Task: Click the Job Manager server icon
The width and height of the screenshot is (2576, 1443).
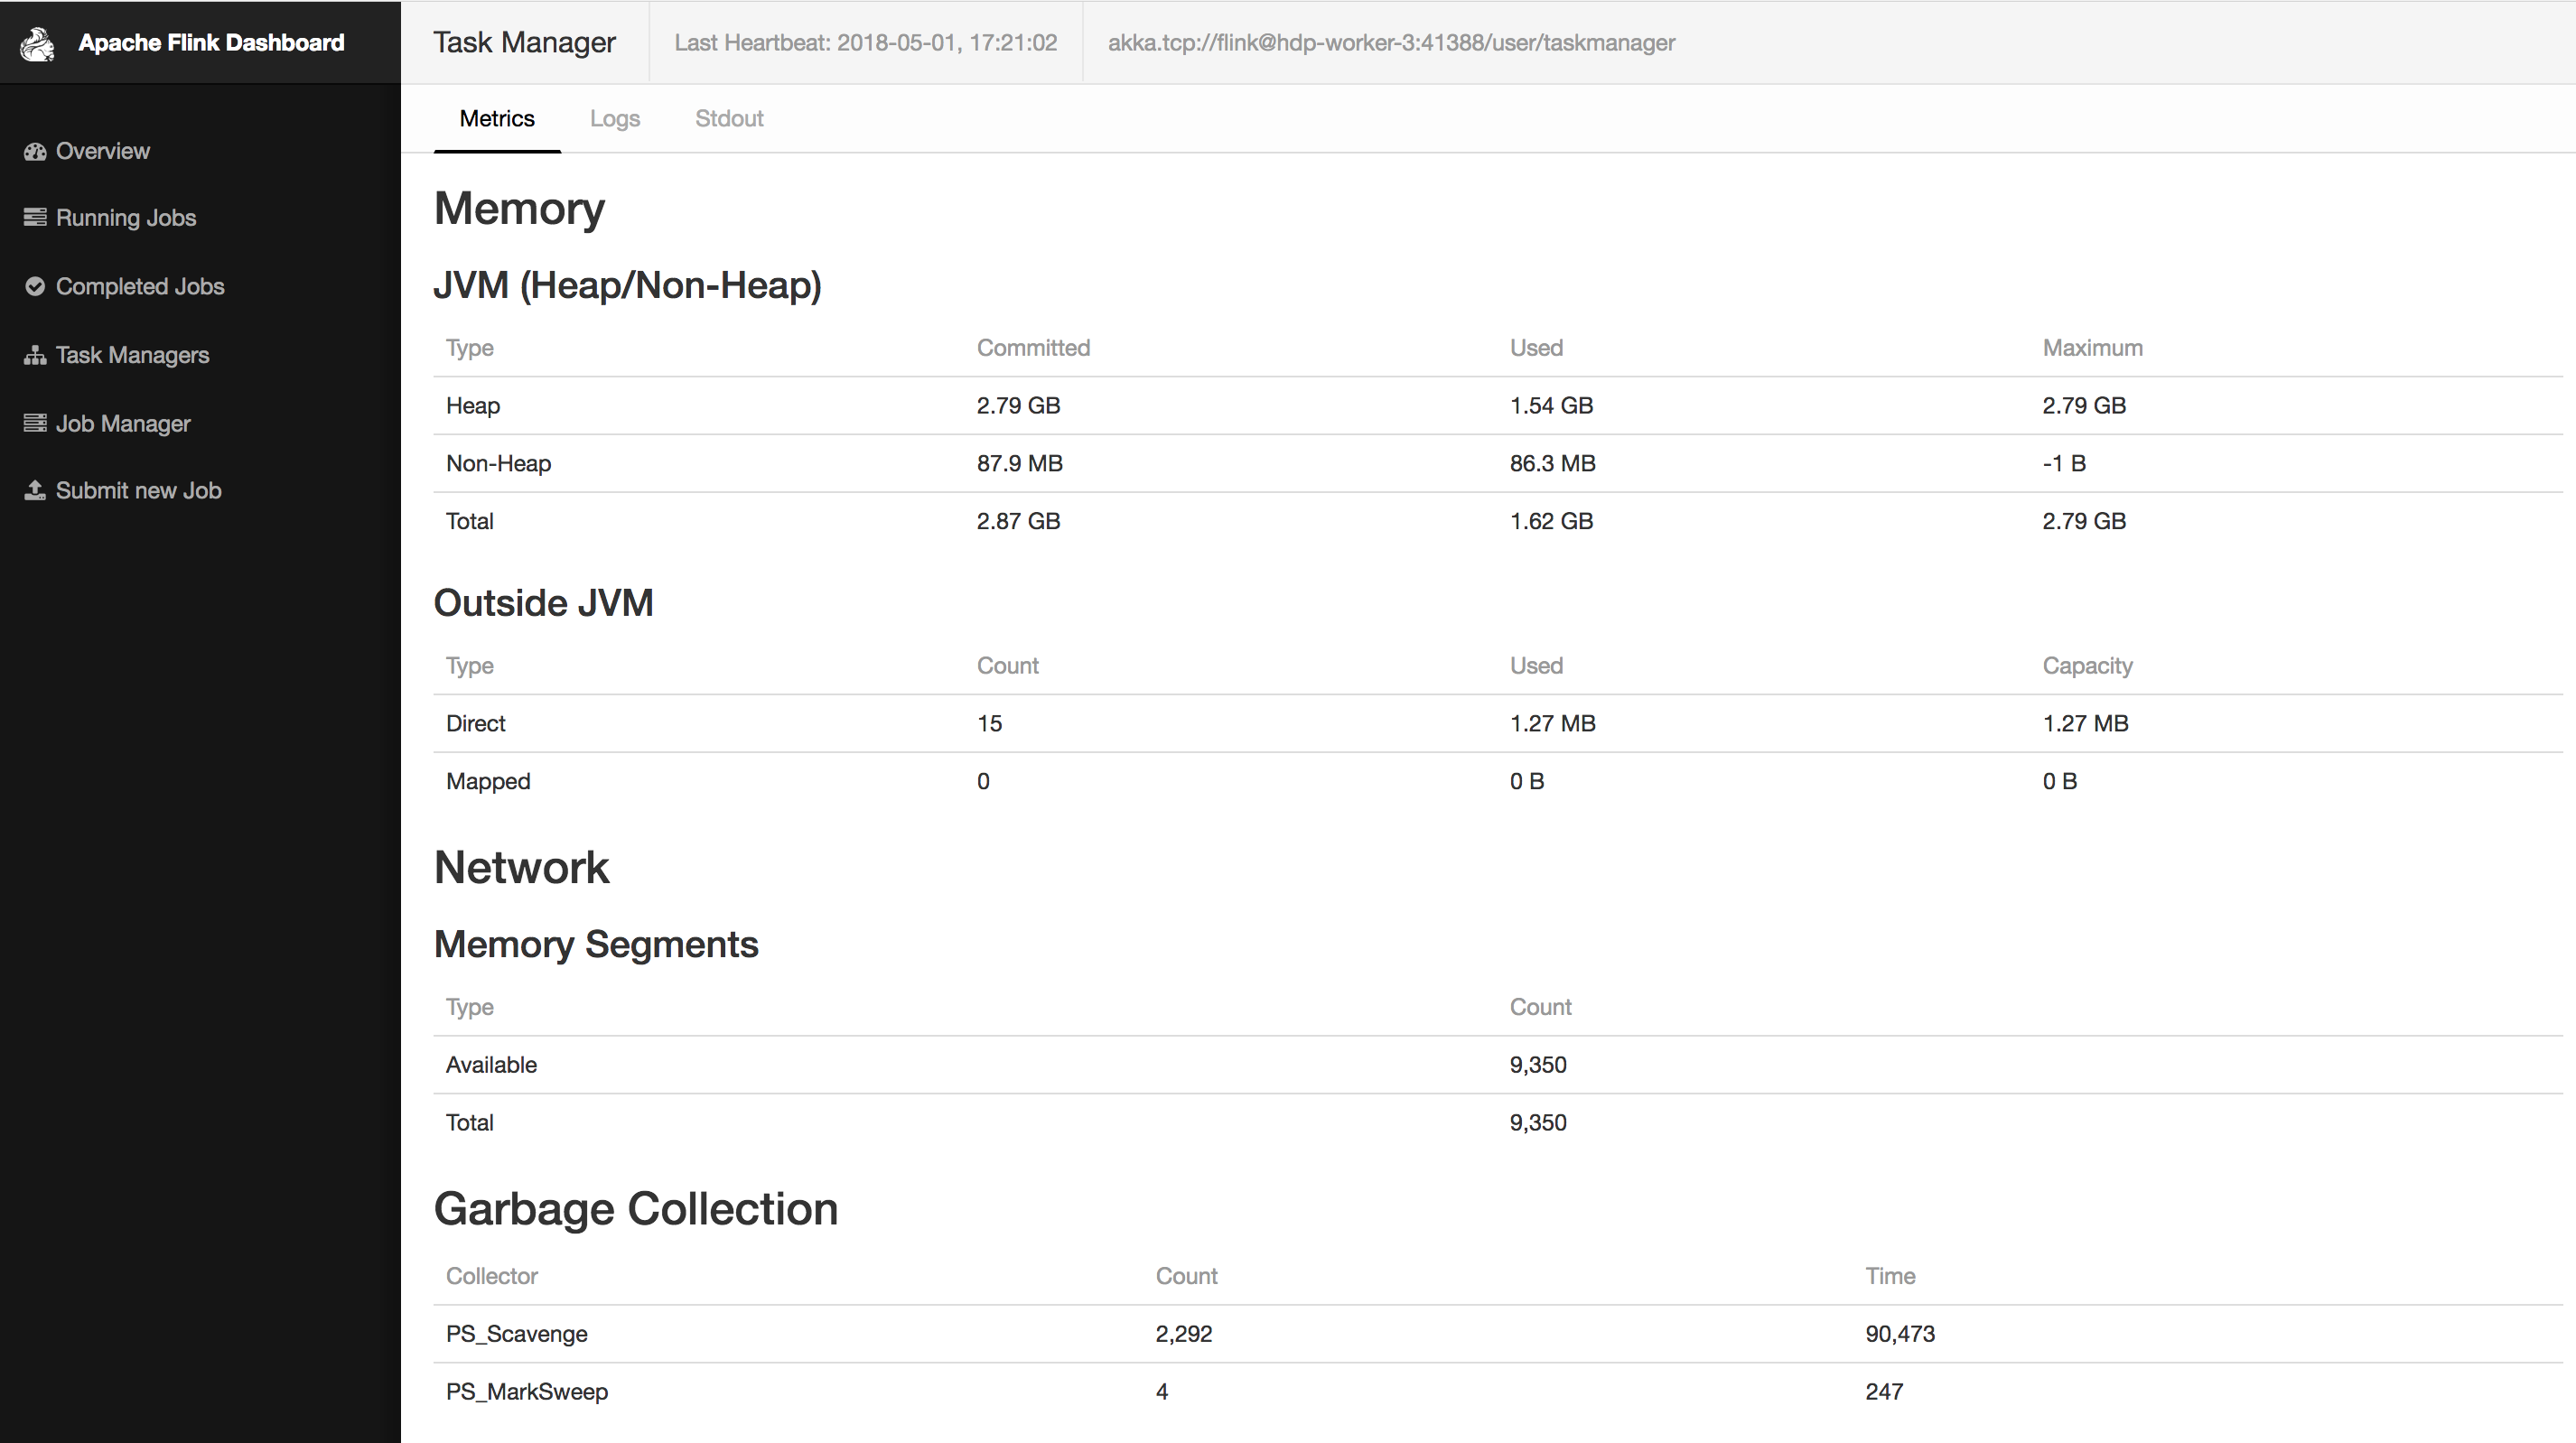Action: 35,424
